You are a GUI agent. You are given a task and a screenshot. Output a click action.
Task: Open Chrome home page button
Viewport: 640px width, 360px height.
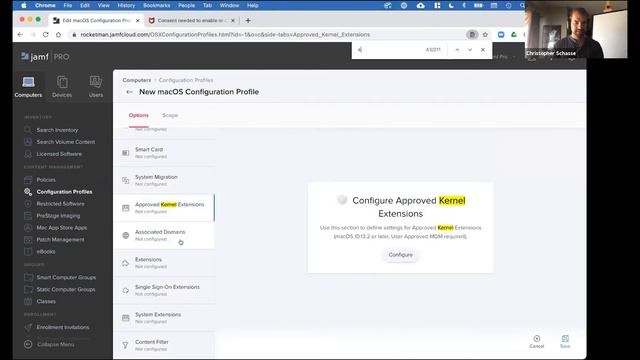[x=58, y=35]
